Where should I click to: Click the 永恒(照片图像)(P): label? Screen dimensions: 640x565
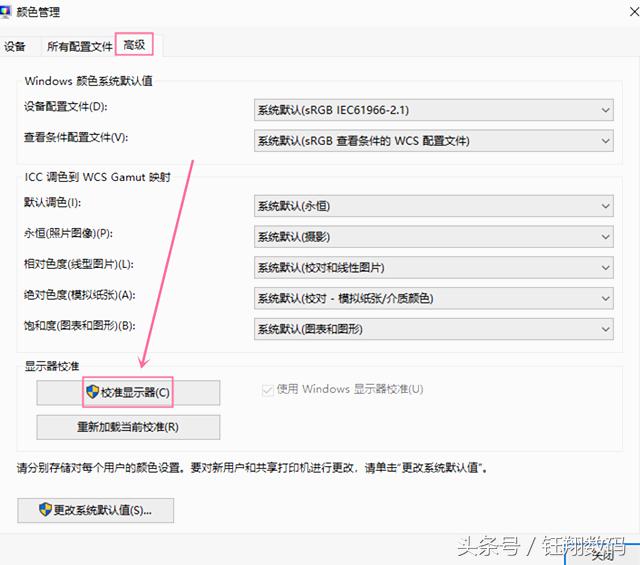(x=68, y=234)
